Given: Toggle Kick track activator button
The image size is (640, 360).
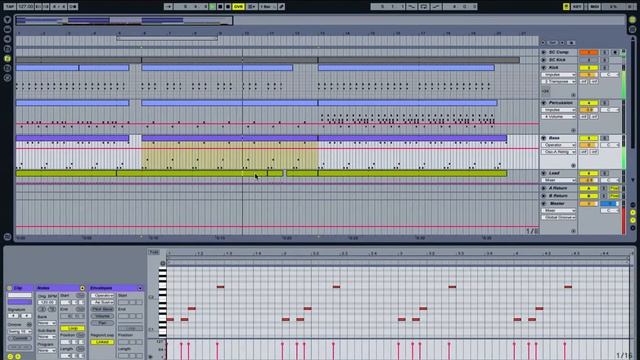Looking at the screenshot, I should click(x=589, y=68).
